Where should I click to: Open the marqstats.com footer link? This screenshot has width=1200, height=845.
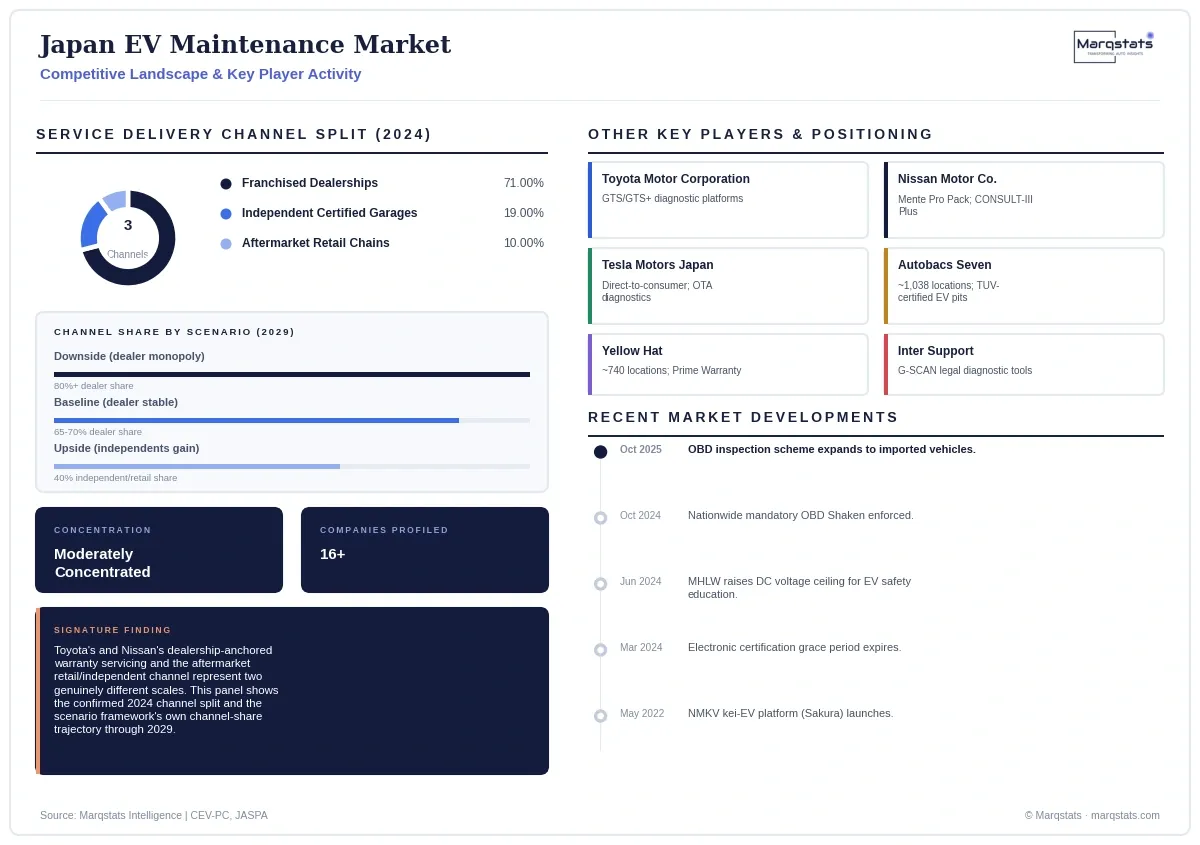coord(1125,815)
